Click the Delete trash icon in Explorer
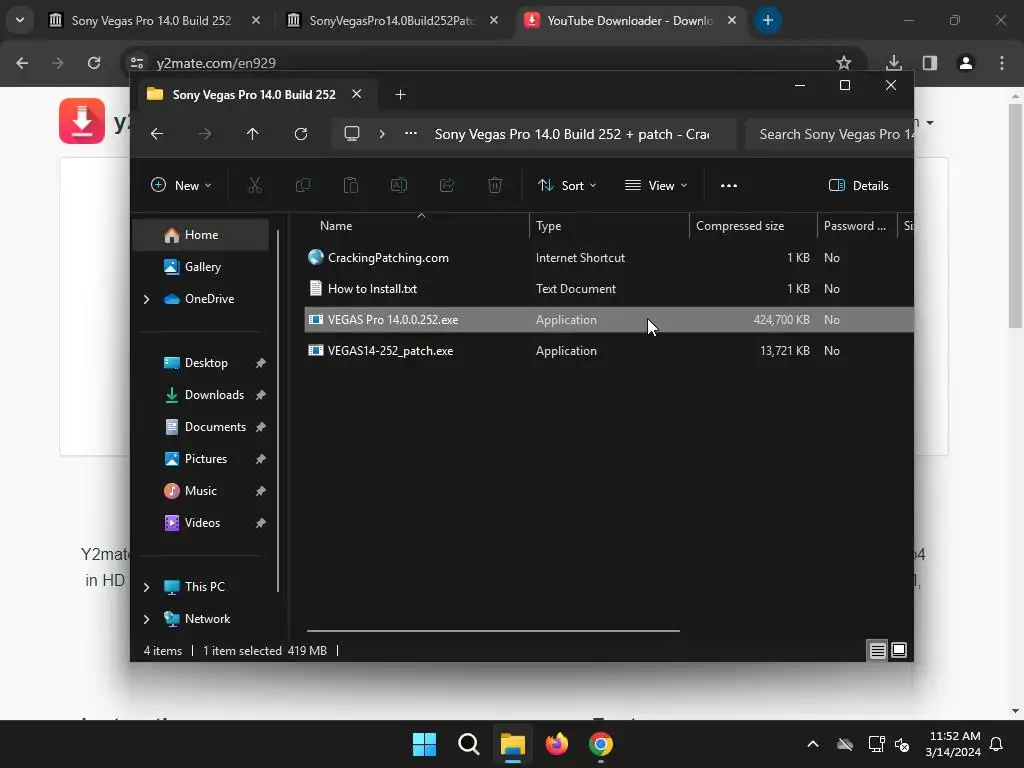 pyautogui.click(x=495, y=185)
